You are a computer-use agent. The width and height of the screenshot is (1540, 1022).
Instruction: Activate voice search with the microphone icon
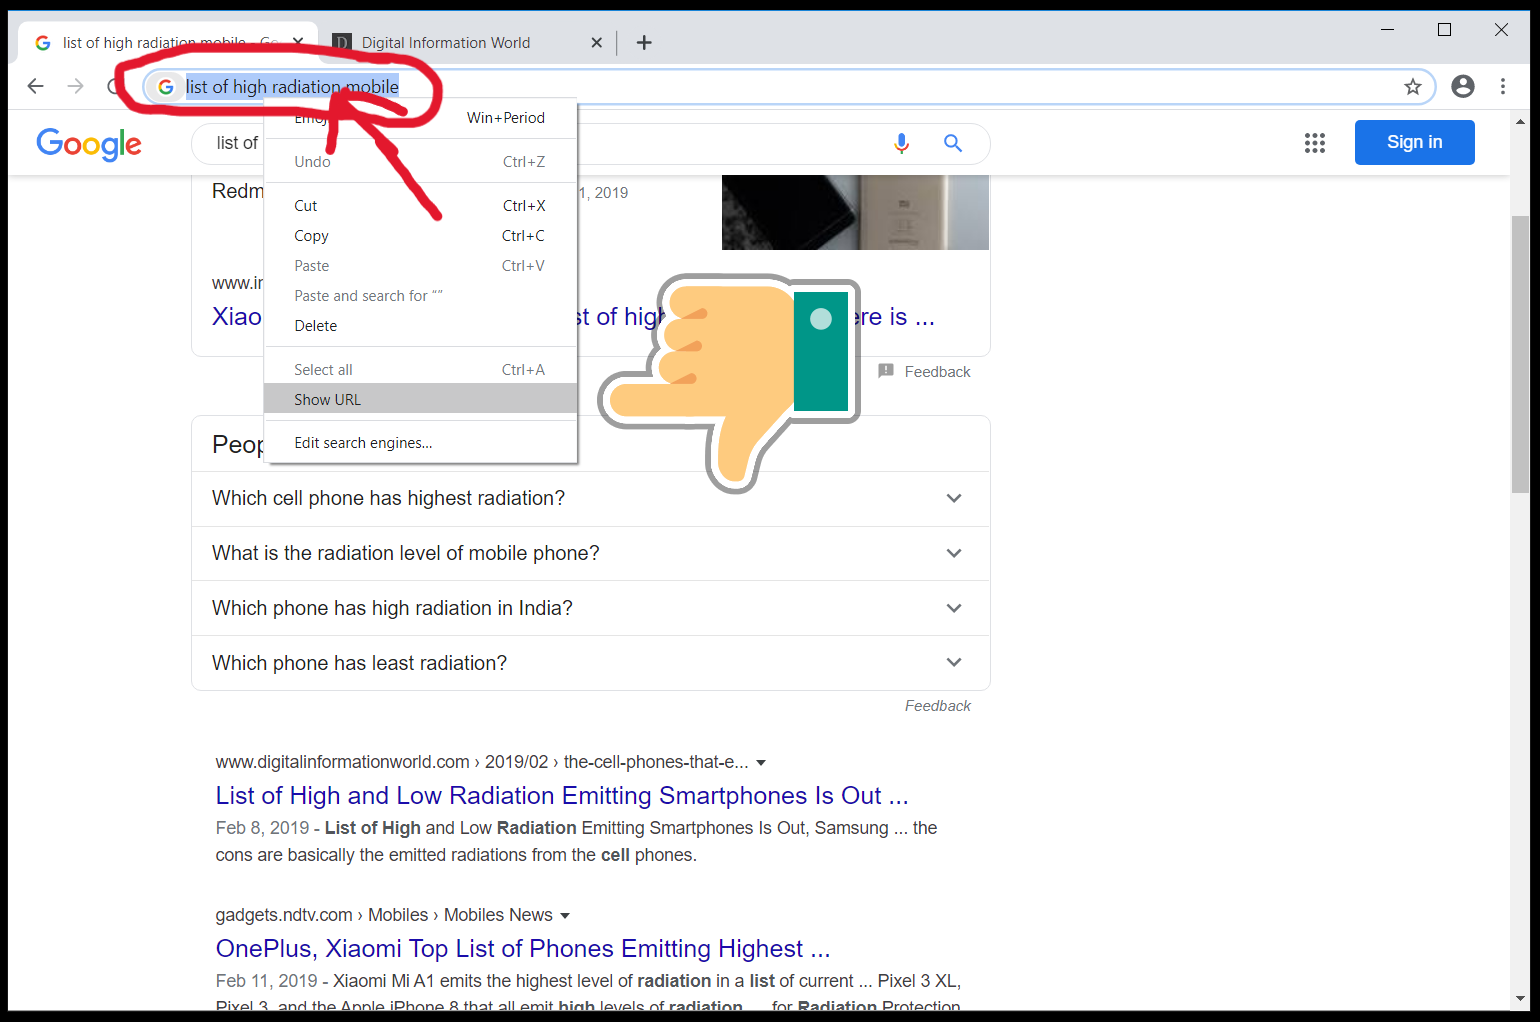click(x=901, y=143)
